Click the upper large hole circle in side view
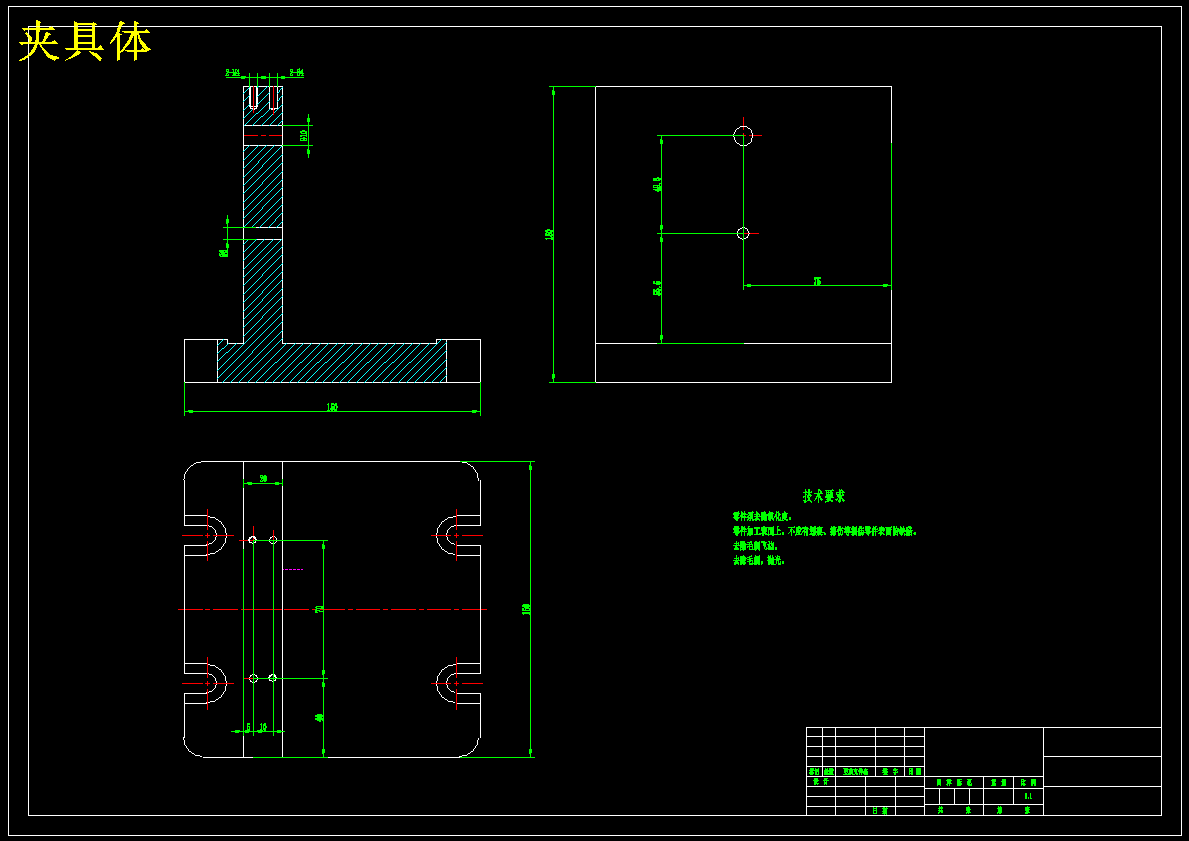 coord(743,136)
